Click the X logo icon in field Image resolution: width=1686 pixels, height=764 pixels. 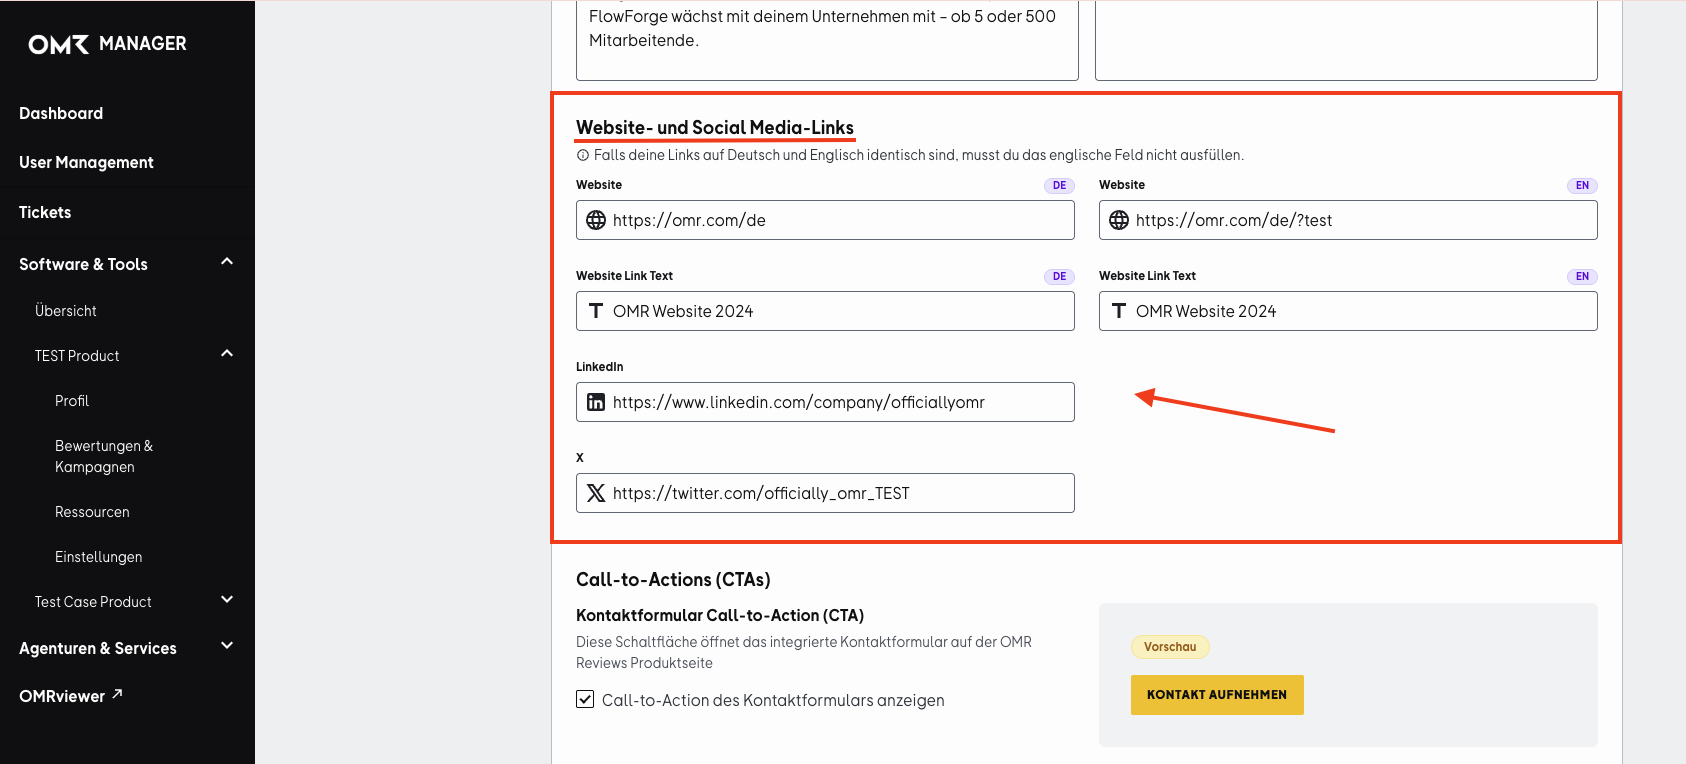point(596,493)
